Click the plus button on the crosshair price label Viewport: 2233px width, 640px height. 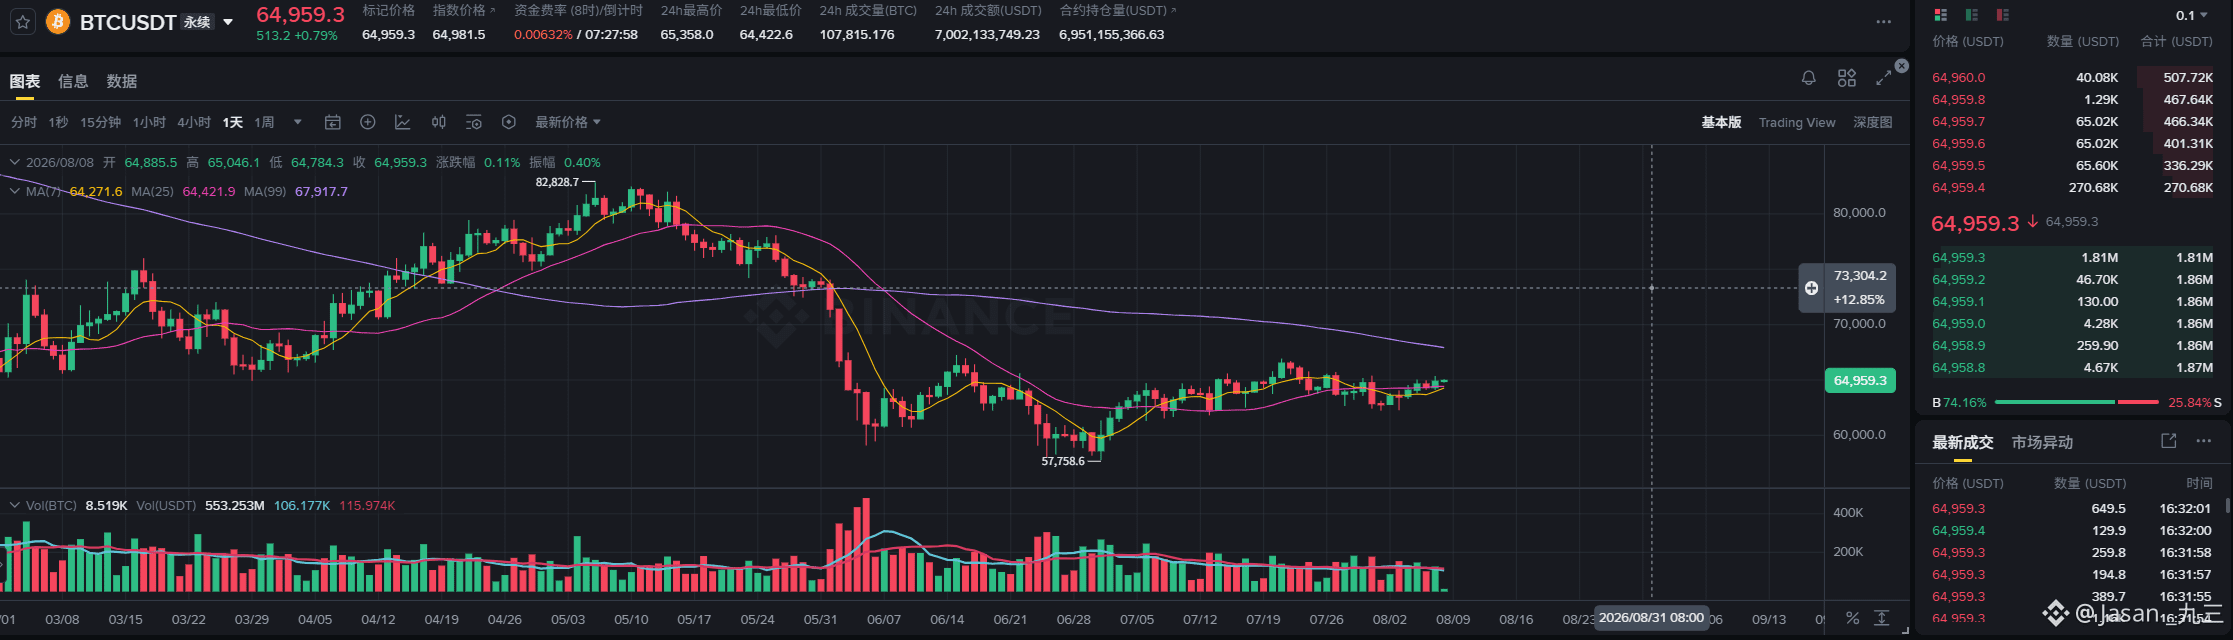(1811, 288)
